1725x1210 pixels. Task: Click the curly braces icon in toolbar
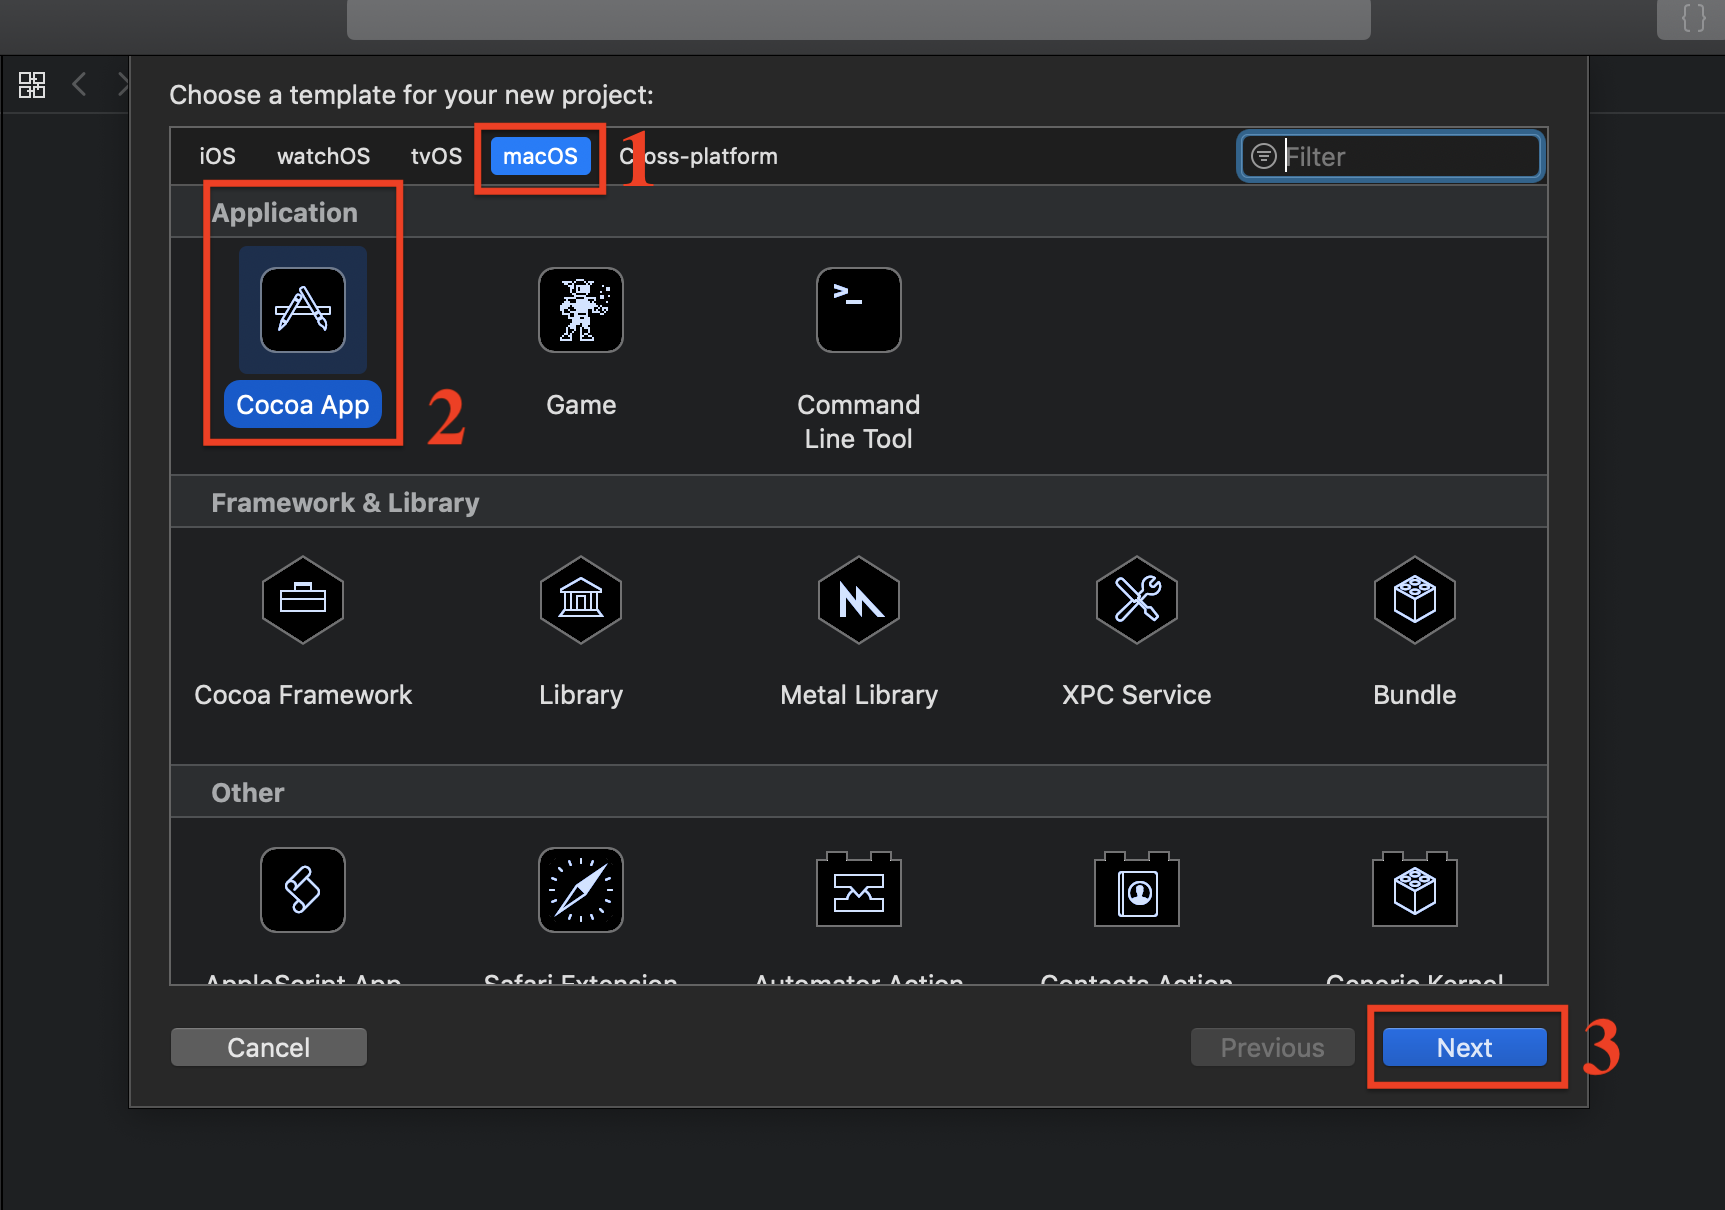pyautogui.click(x=1693, y=18)
